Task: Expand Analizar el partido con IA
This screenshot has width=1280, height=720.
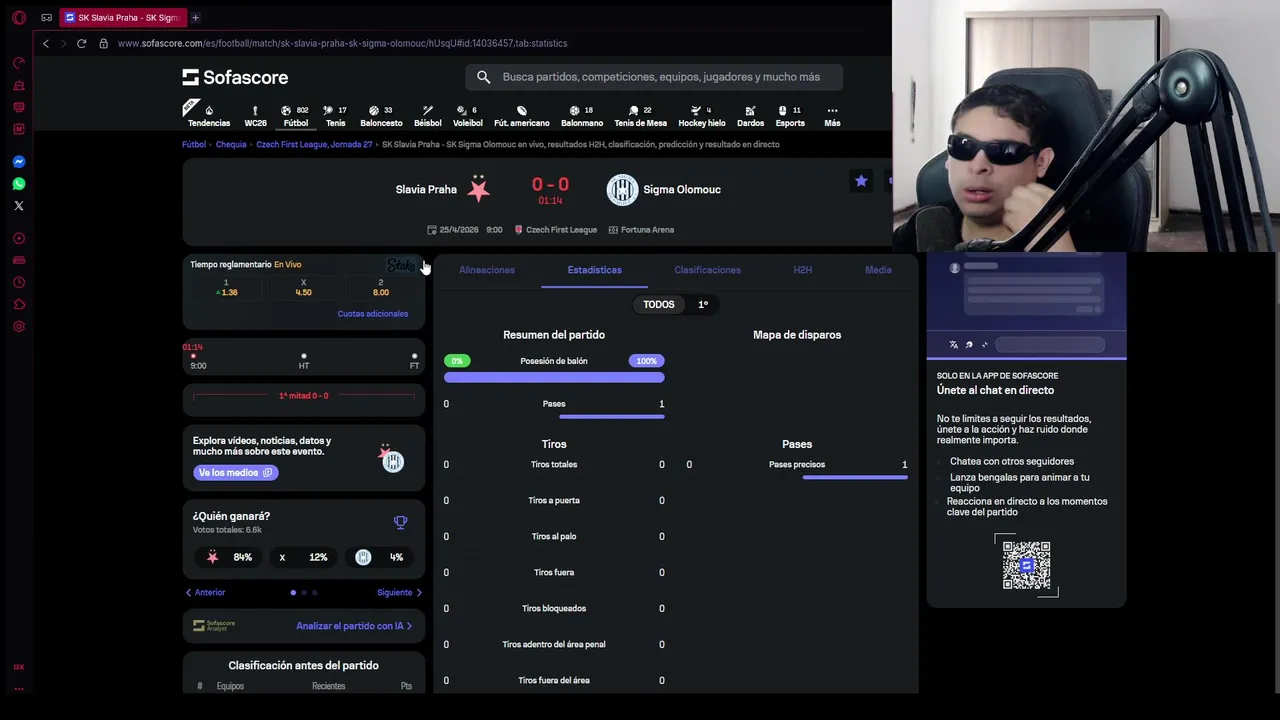Action: pyautogui.click(x=354, y=626)
